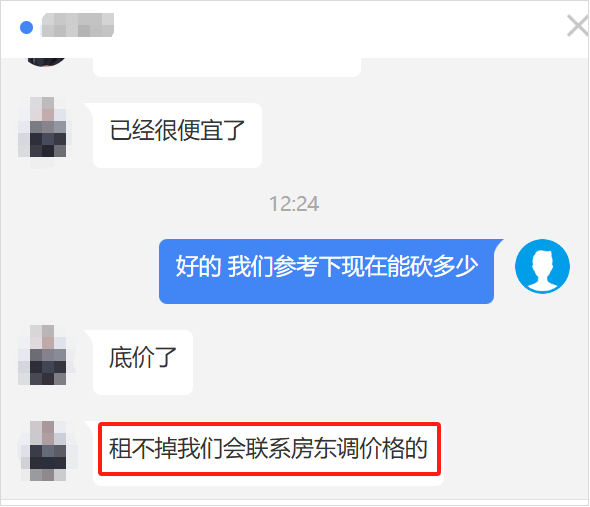This screenshot has width=590, height=507.
Task: Select the "已经很便宜了" message bubble
Action: tap(177, 136)
